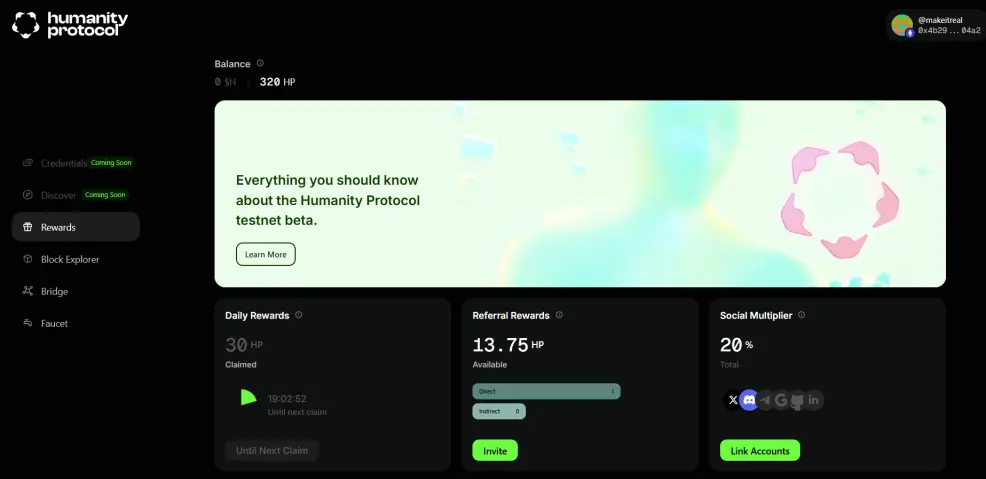
Task: Click the disabled Until Next Claim button
Action: [272, 451]
